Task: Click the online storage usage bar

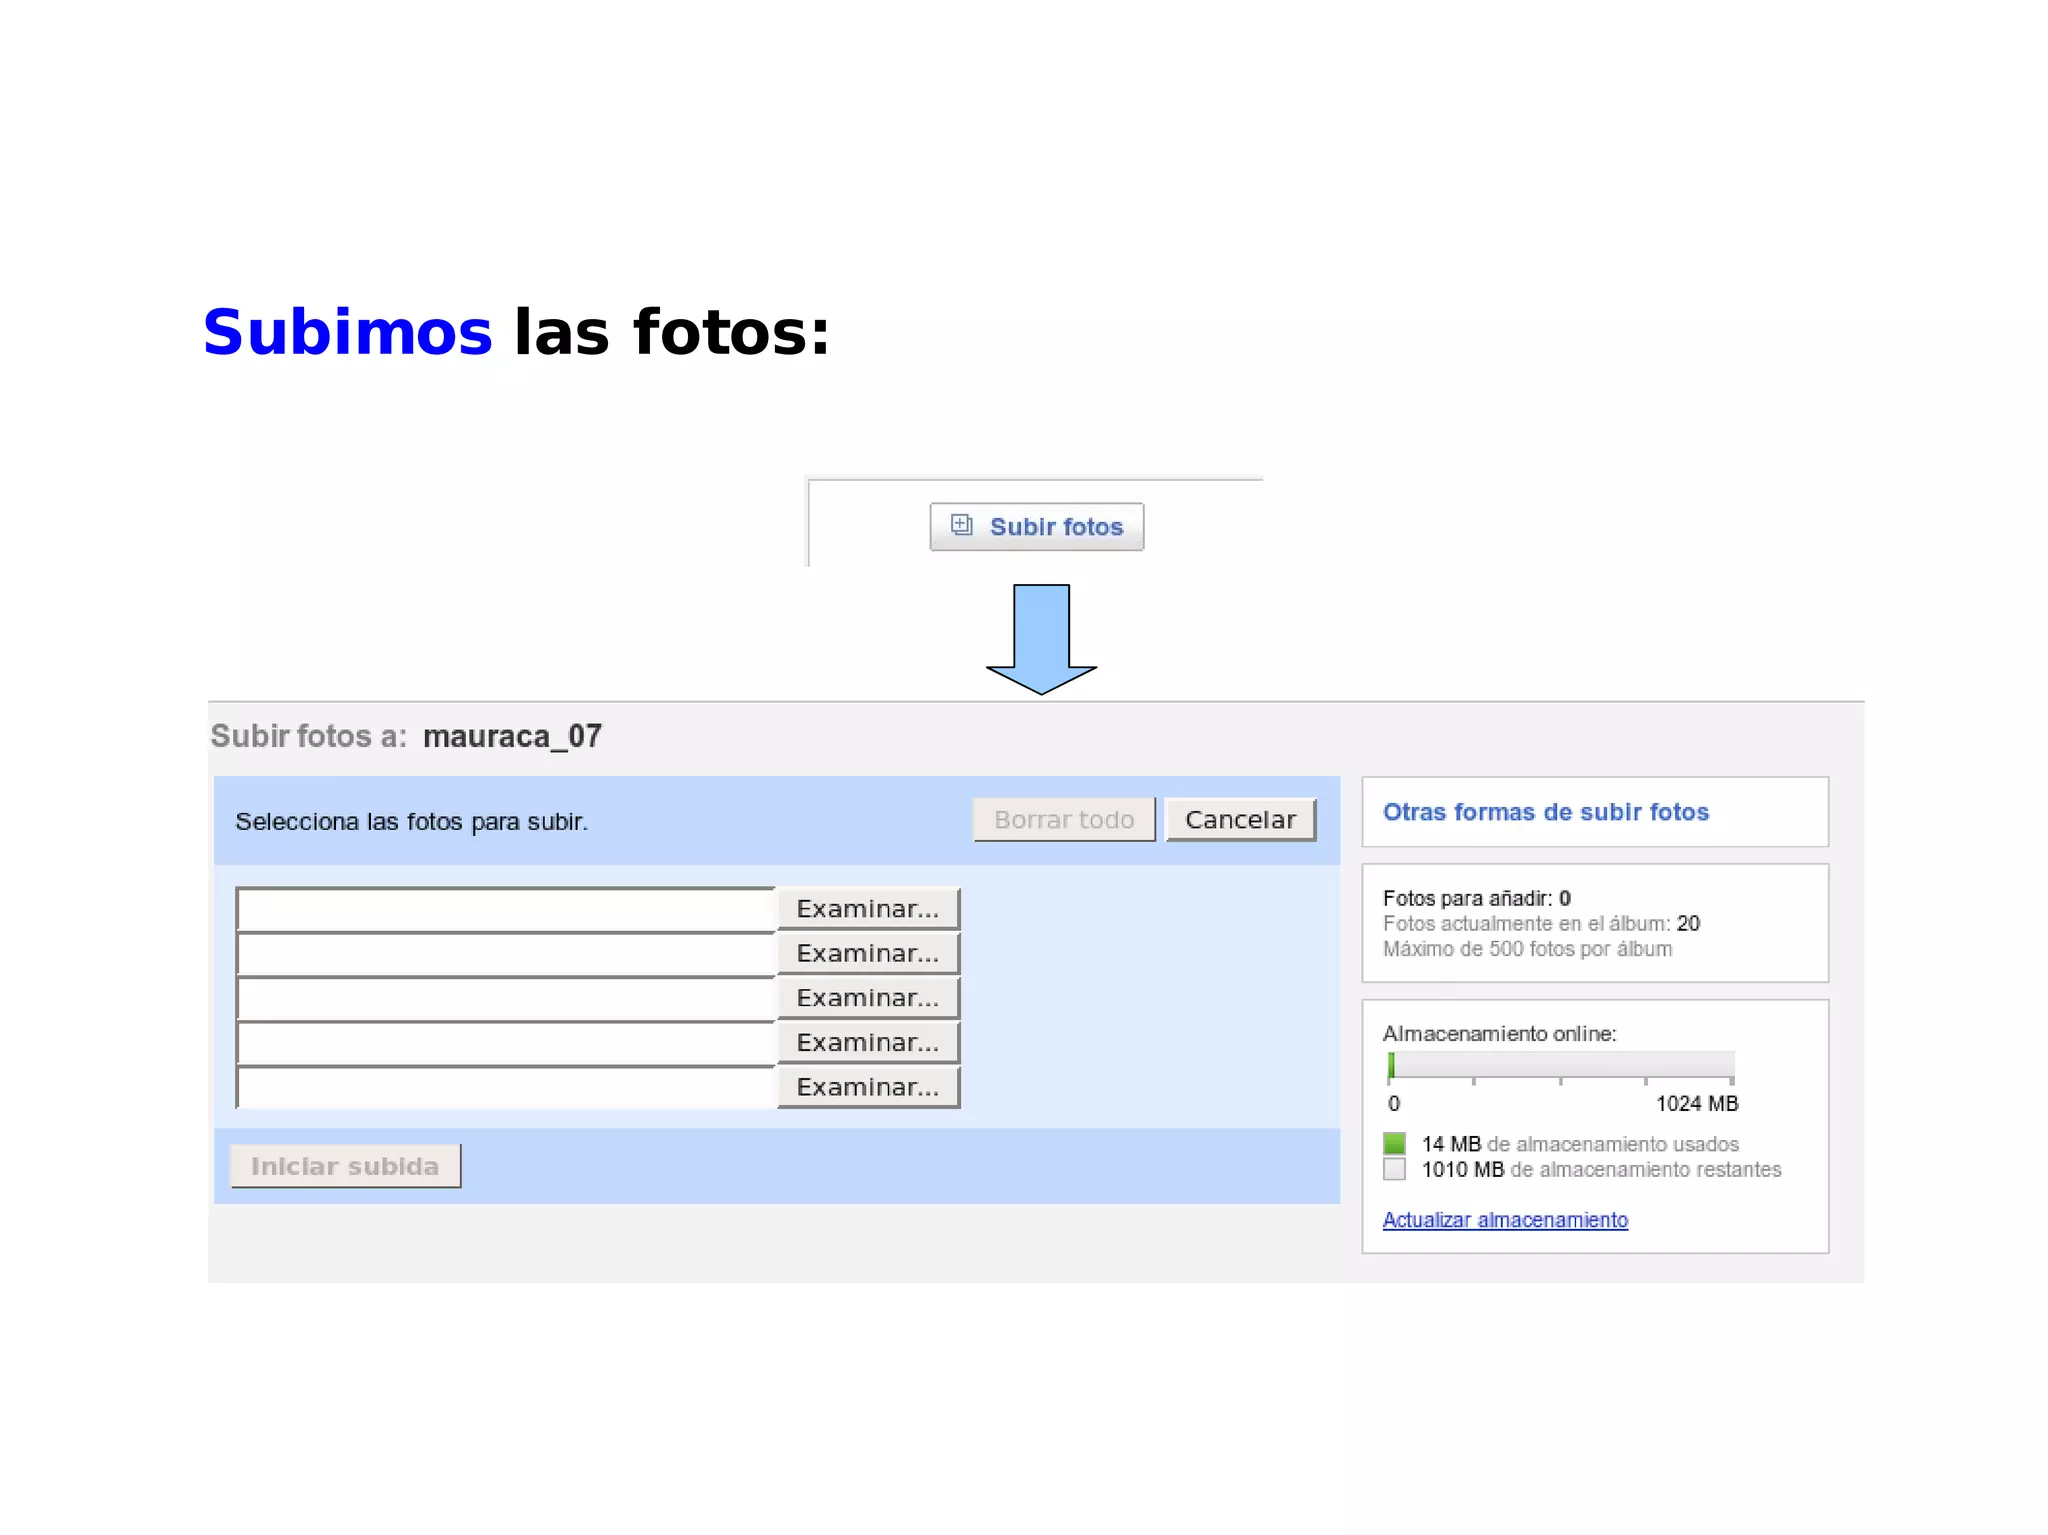Action: (1560, 1066)
